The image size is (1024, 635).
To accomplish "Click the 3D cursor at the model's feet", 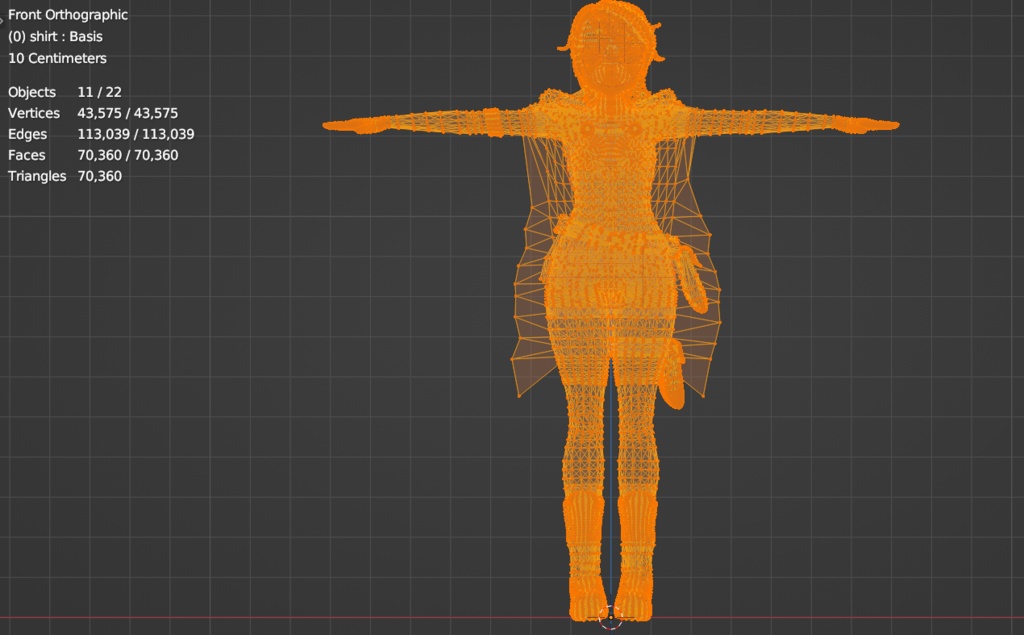I will click(x=610, y=618).
